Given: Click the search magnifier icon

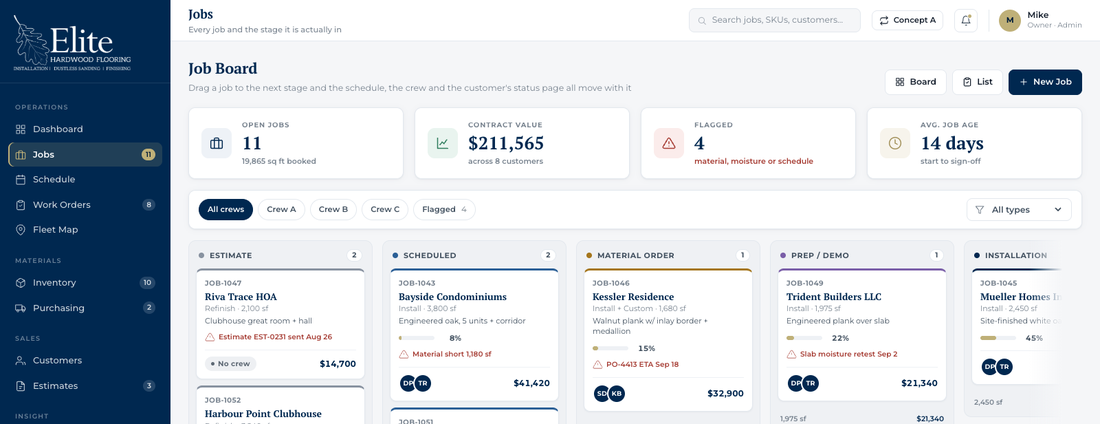Looking at the screenshot, I should pyautogui.click(x=702, y=20).
